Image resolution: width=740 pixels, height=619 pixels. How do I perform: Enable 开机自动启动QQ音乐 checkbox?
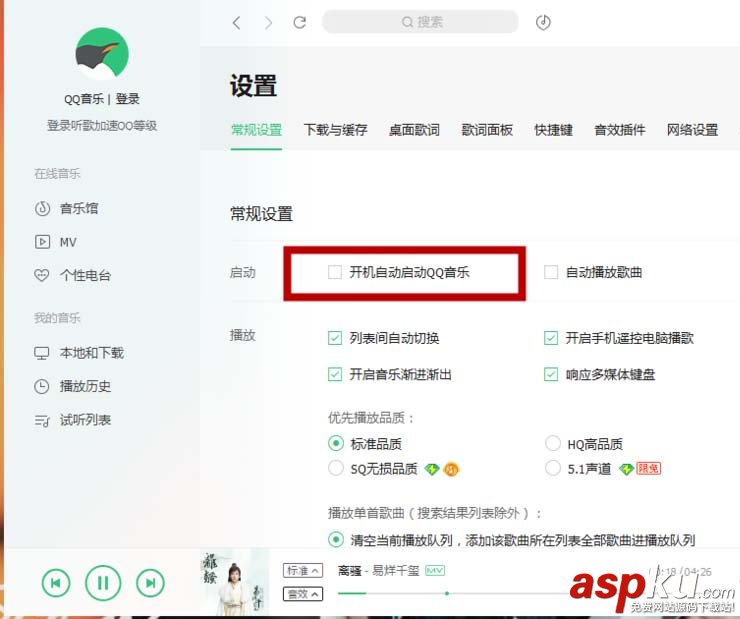tap(335, 272)
